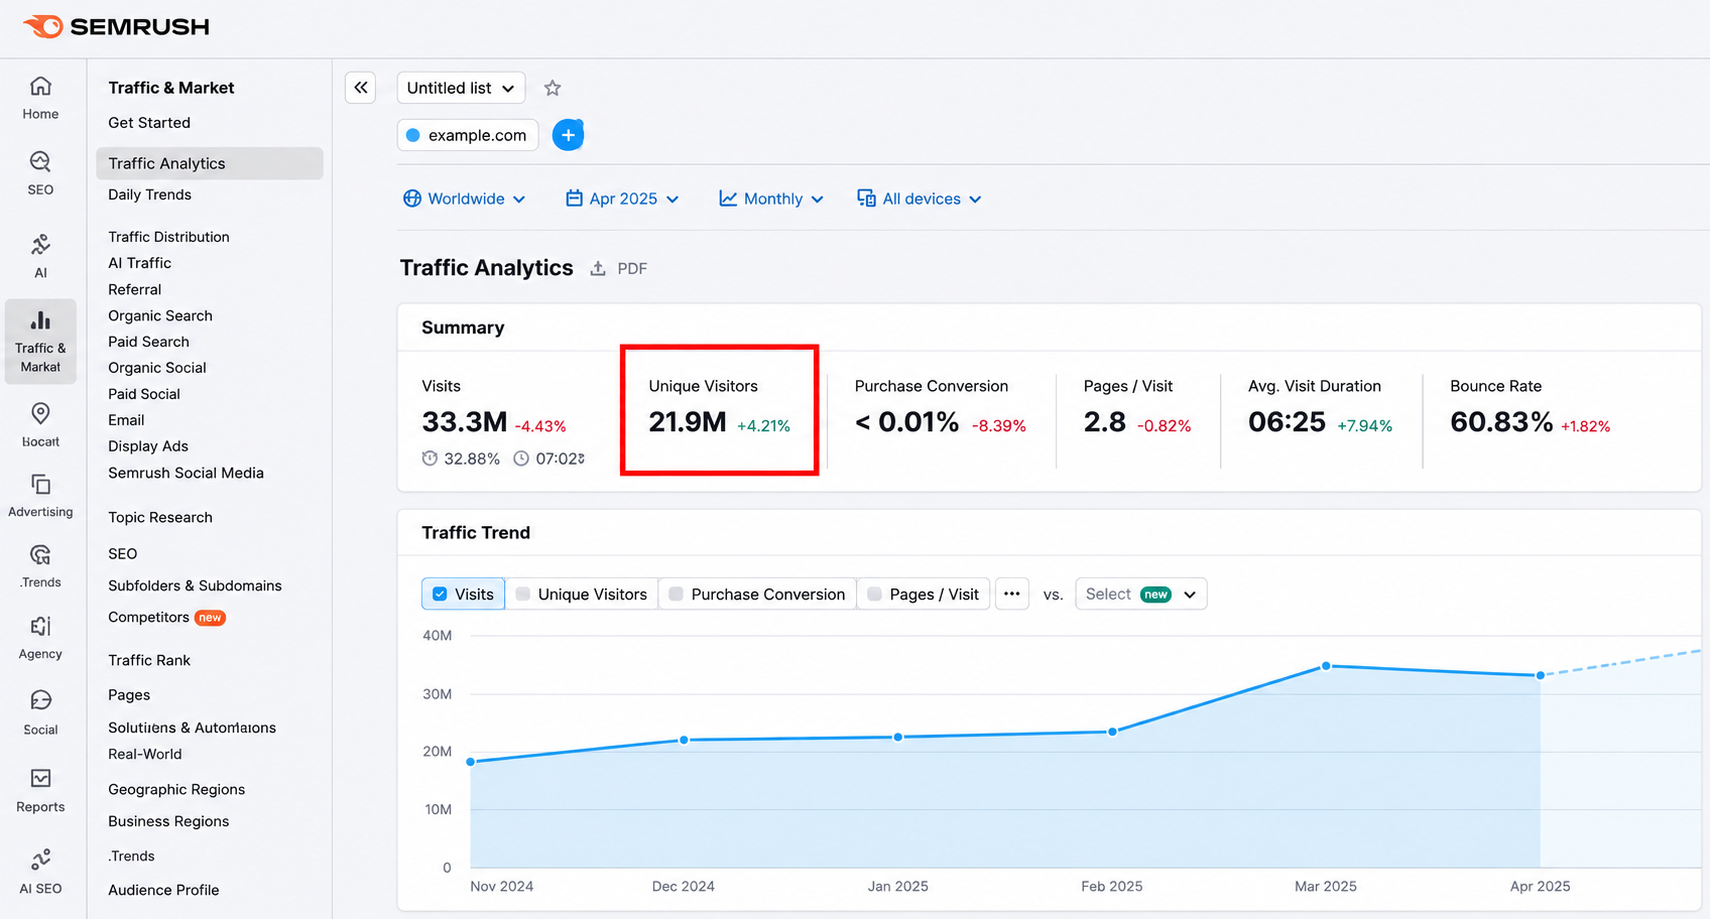Image resolution: width=1710 pixels, height=919 pixels.
Task: Click the 32.88% icon under Visits
Action: pos(430,458)
